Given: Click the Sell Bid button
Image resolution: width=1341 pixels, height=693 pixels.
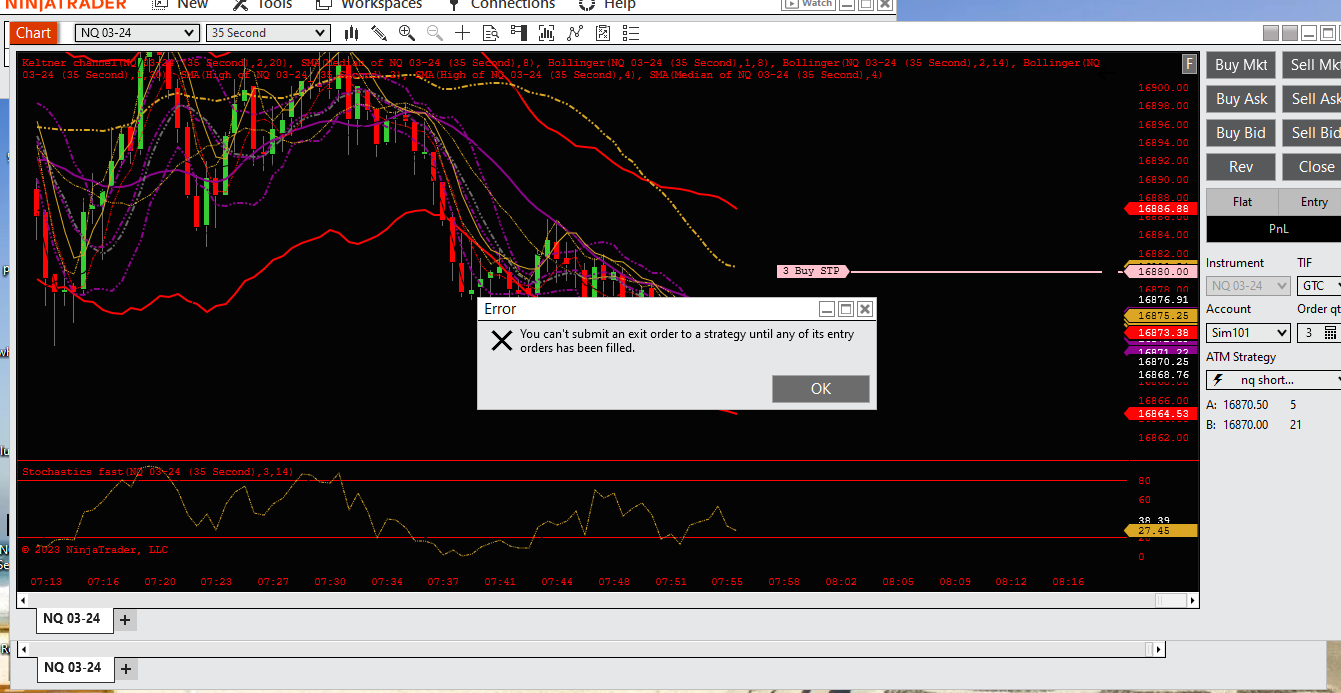Looking at the screenshot, I should pos(1312,133).
